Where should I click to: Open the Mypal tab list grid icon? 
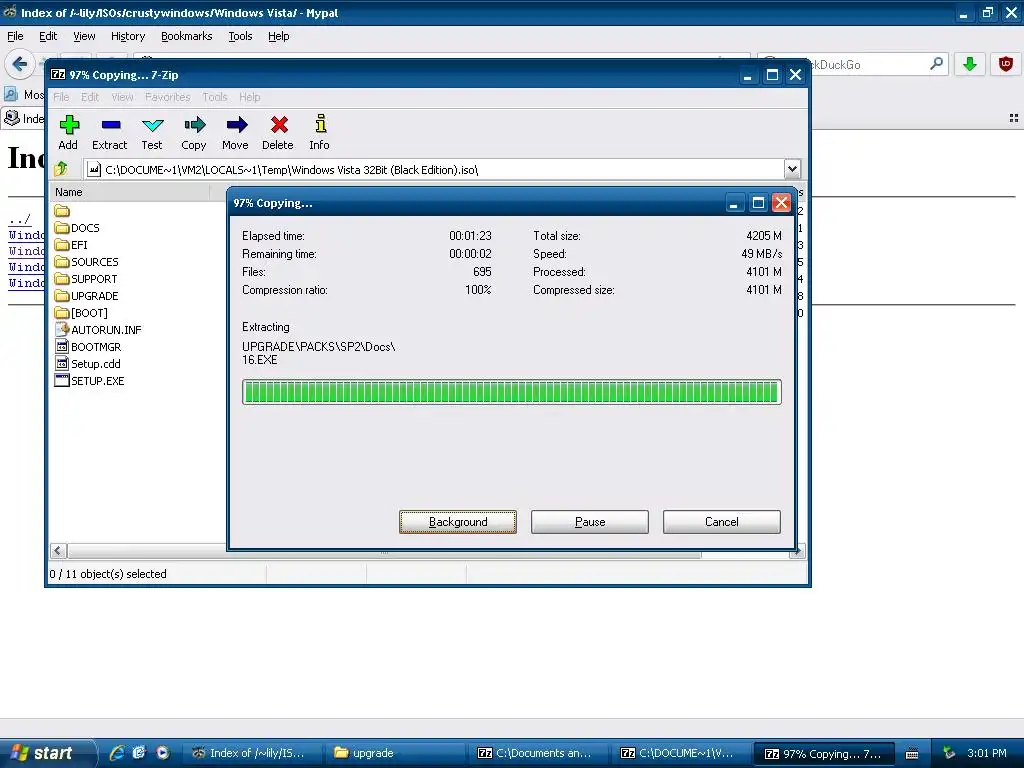coord(1014,118)
